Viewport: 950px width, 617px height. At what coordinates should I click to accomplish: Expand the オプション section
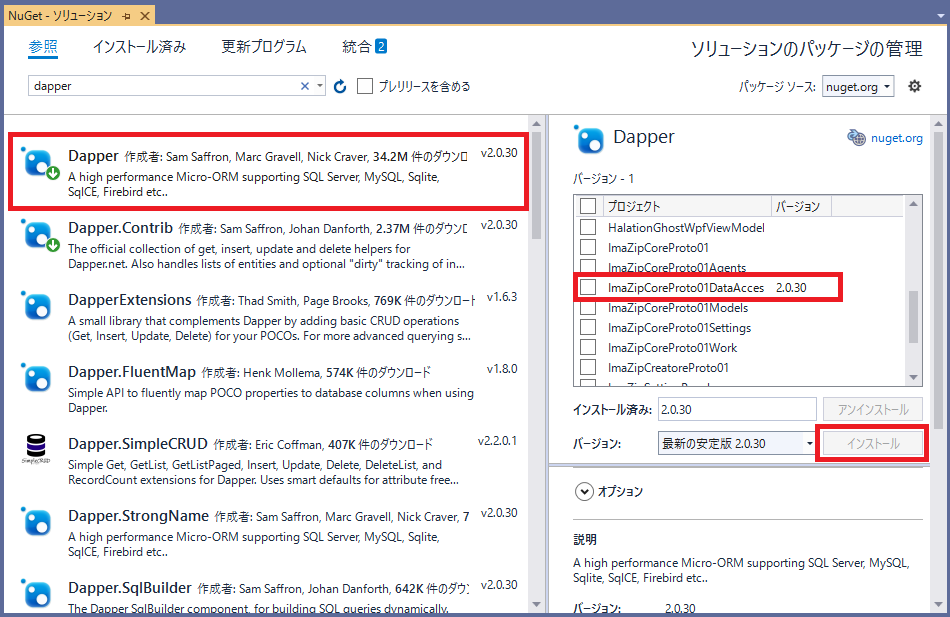(x=583, y=492)
